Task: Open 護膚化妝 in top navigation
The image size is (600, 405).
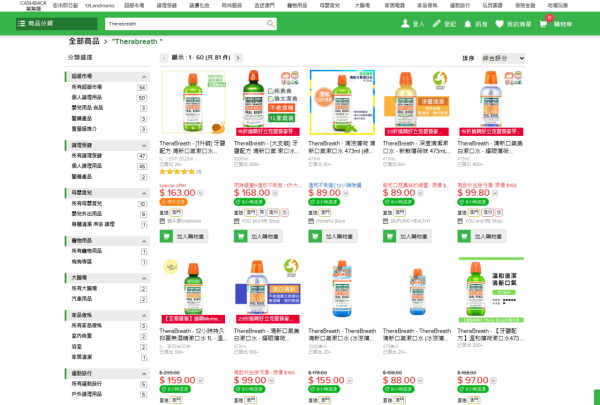Action: coord(199,5)
